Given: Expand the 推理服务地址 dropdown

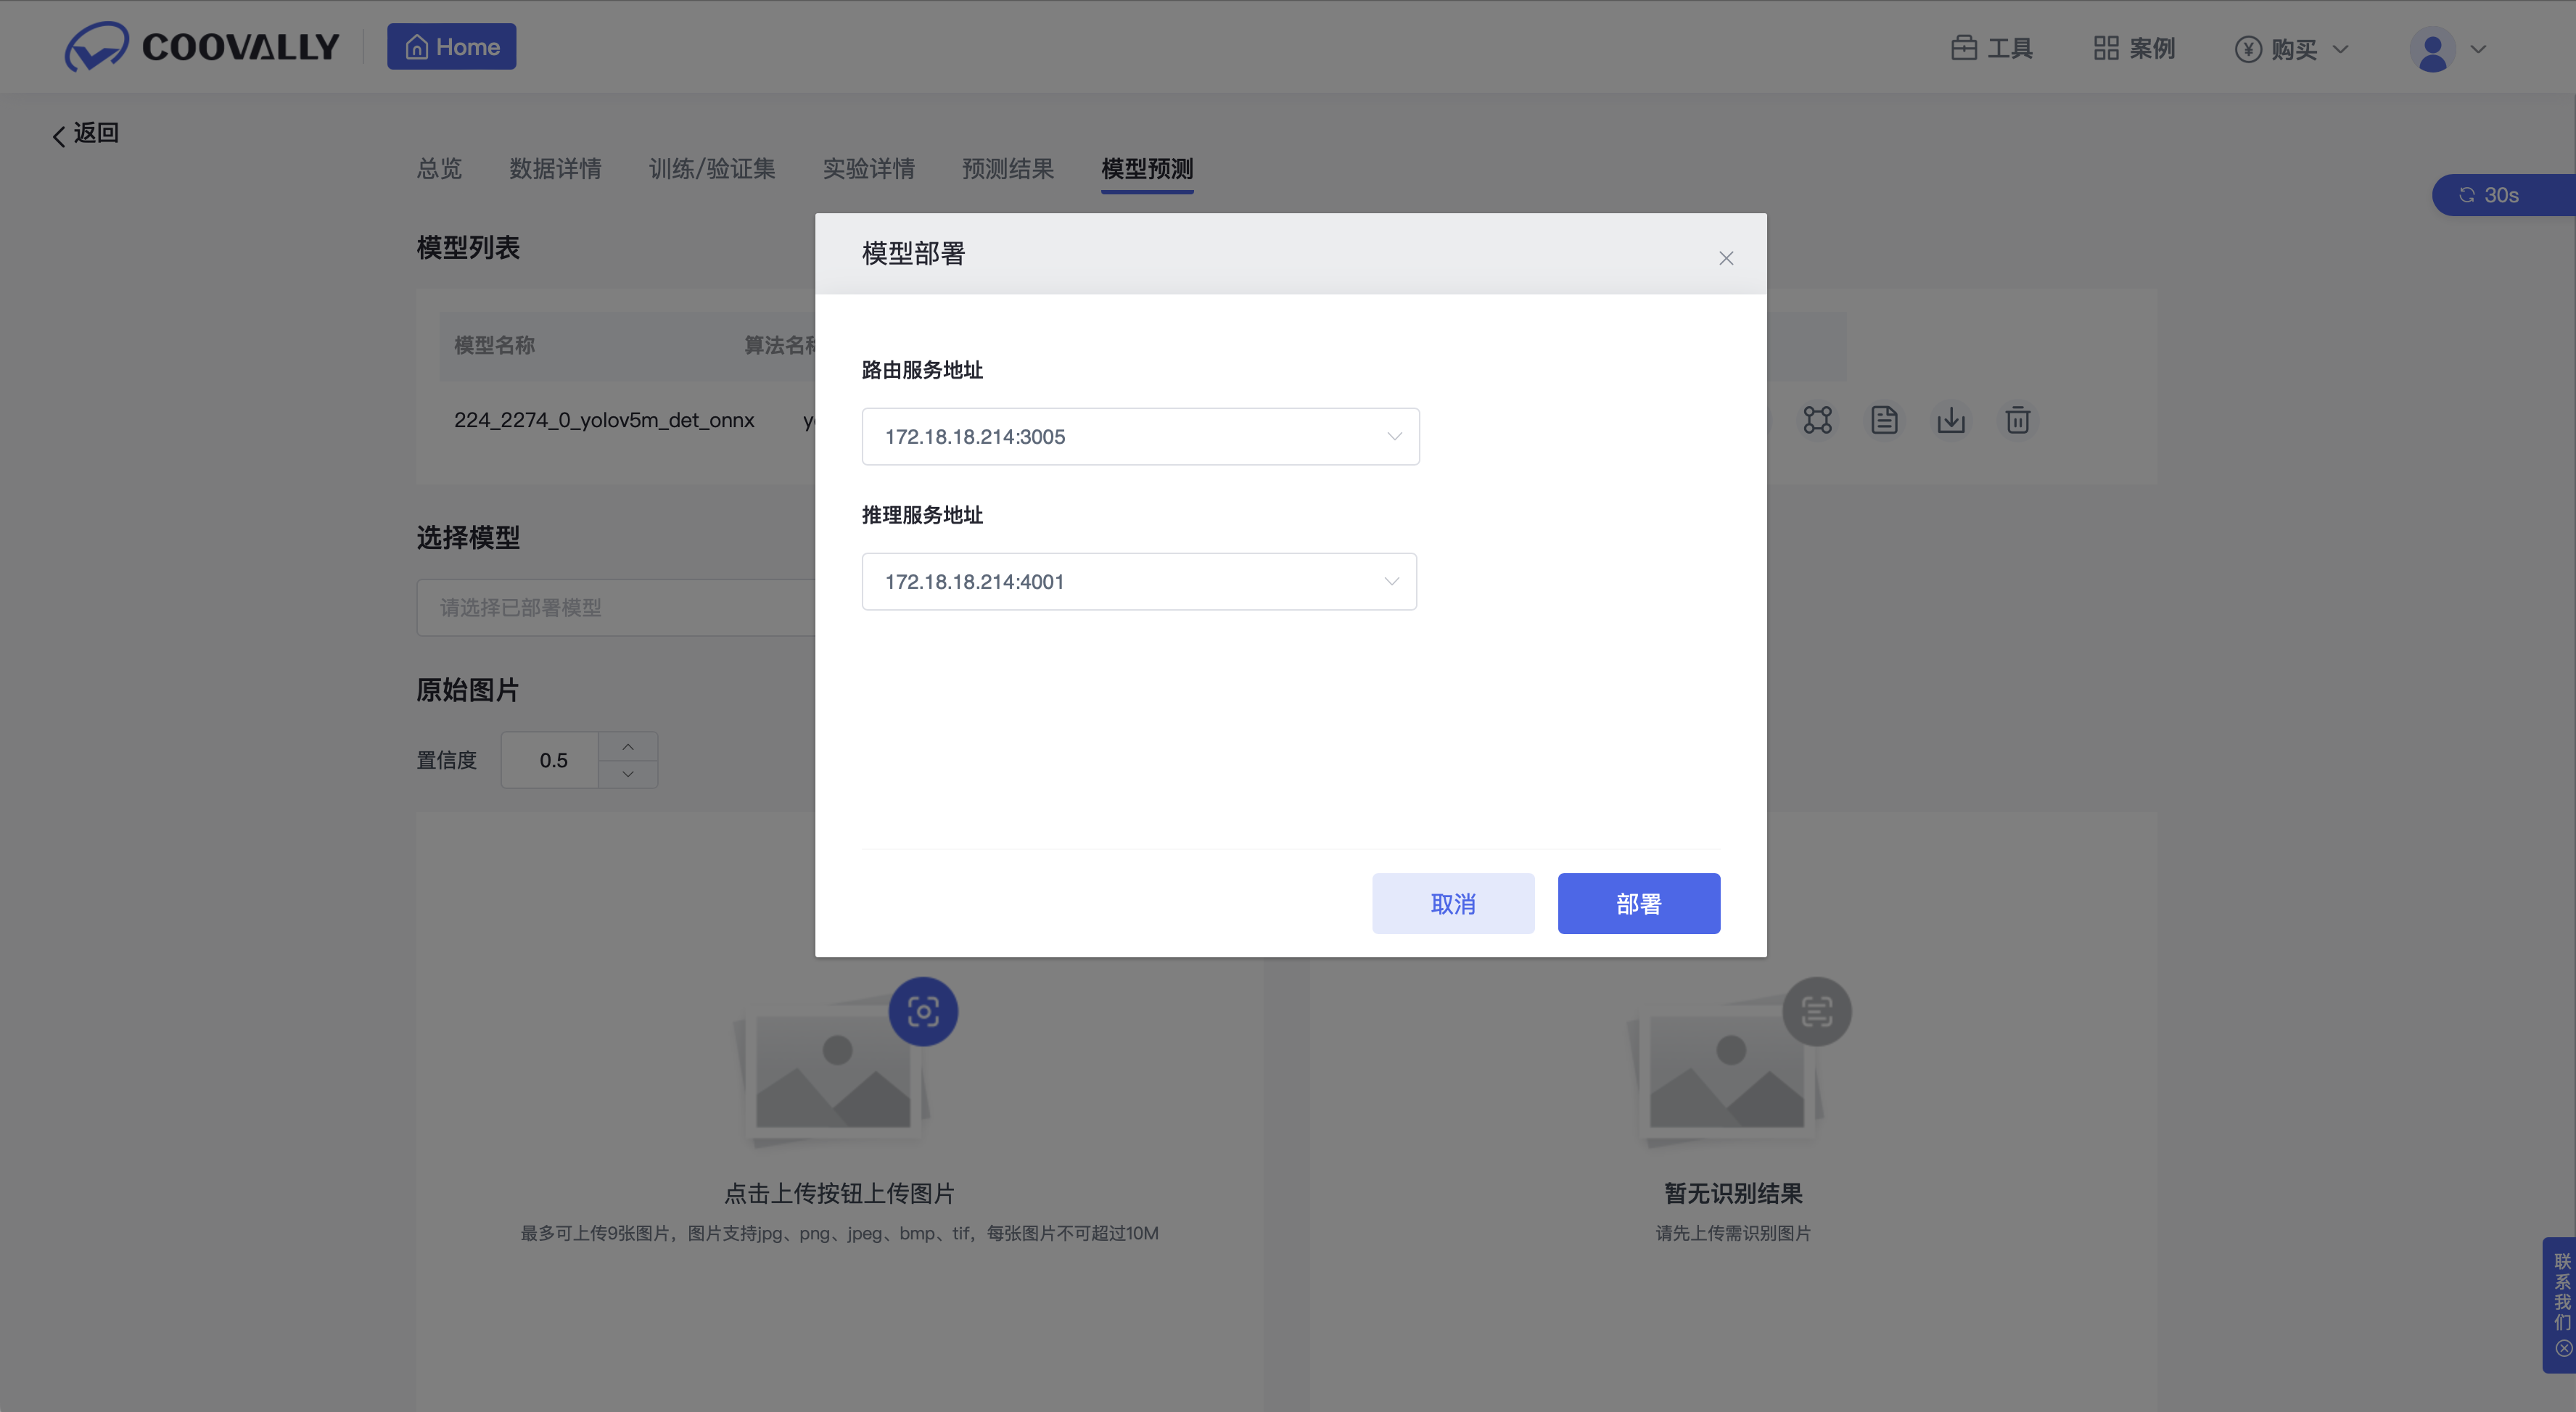Looking at the screenshot, I should click(x=1138, y=581).
